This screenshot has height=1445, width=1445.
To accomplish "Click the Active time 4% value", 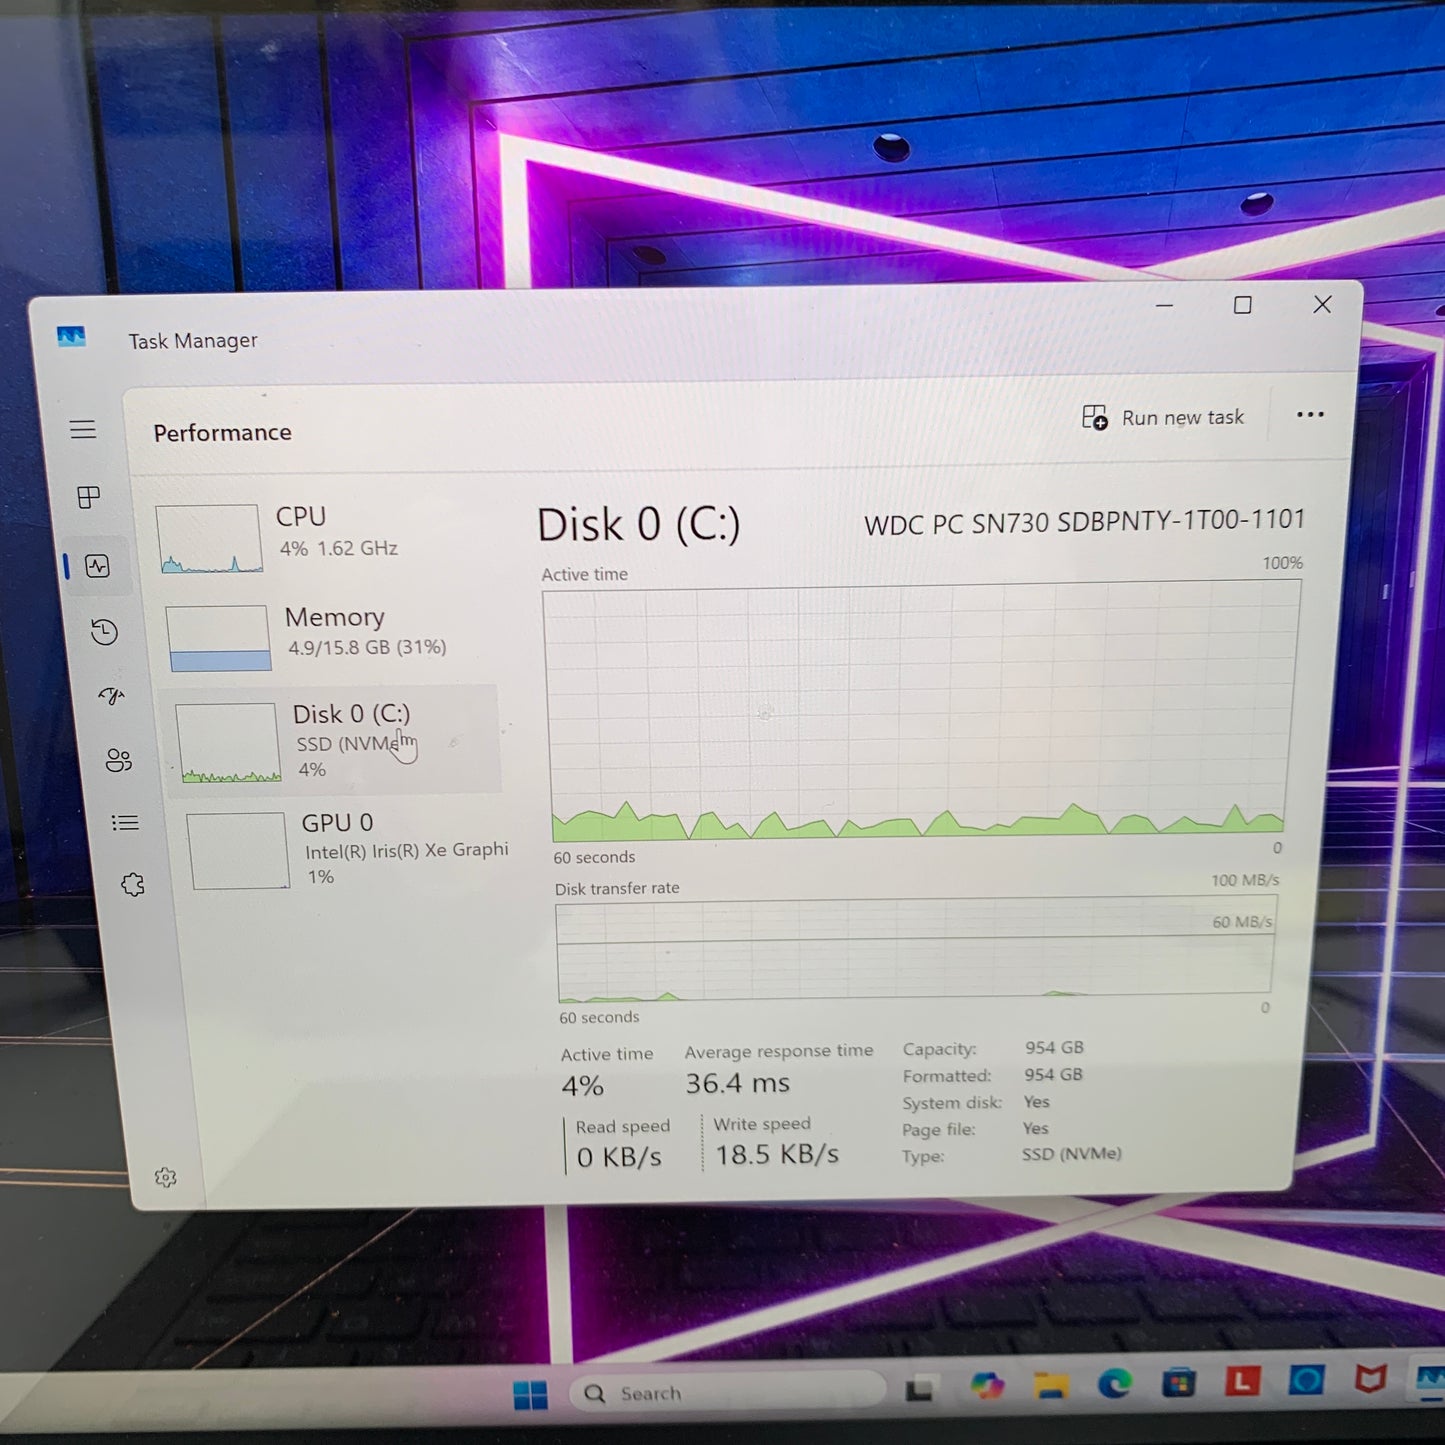I will (x=582, y=1085).
